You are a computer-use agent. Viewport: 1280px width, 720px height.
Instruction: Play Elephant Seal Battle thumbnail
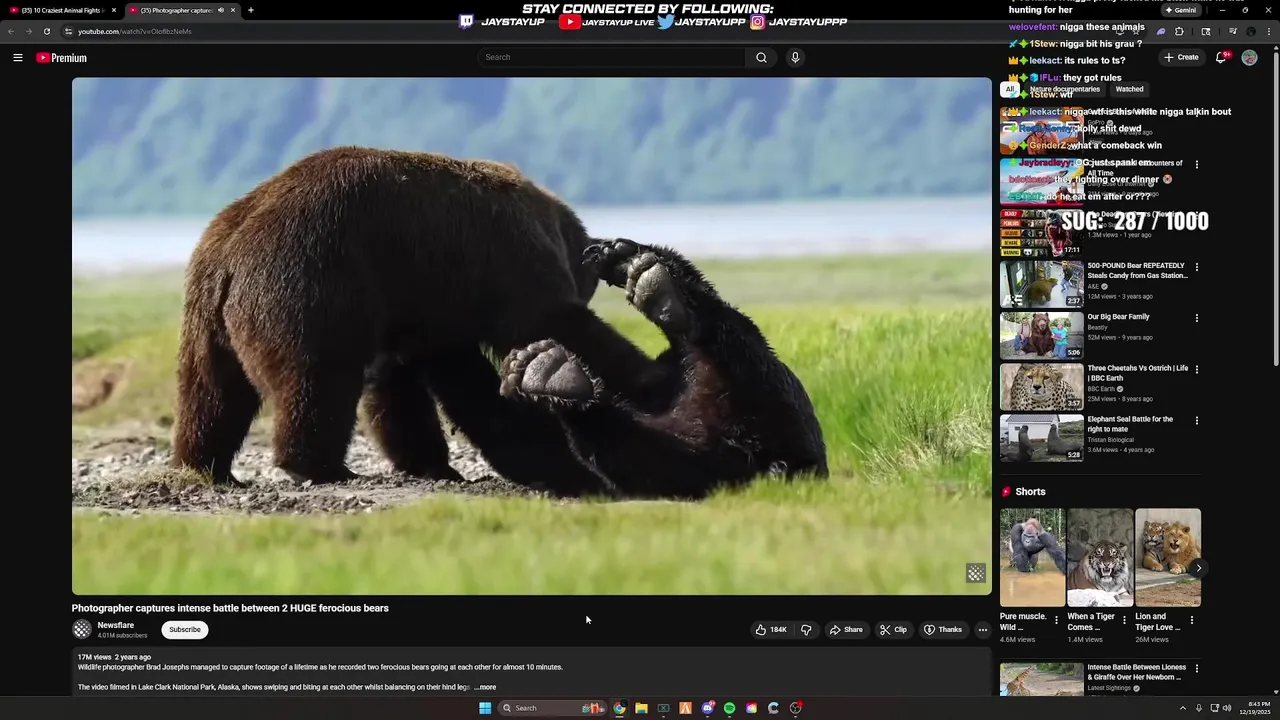[1042, 438]
